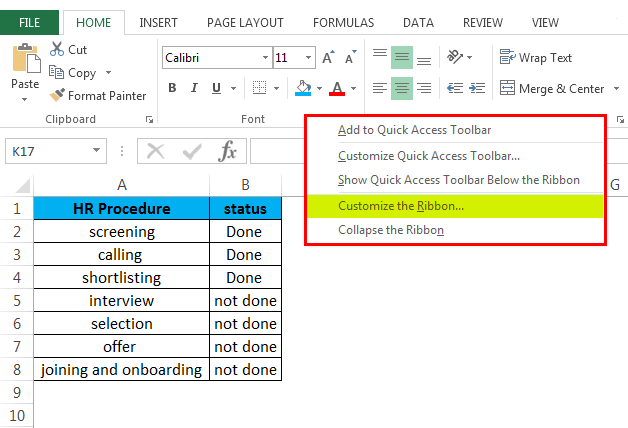The width and height of the screenshot is (628, 428).
Task: Click the Copy icon
Action: point(56,72)
